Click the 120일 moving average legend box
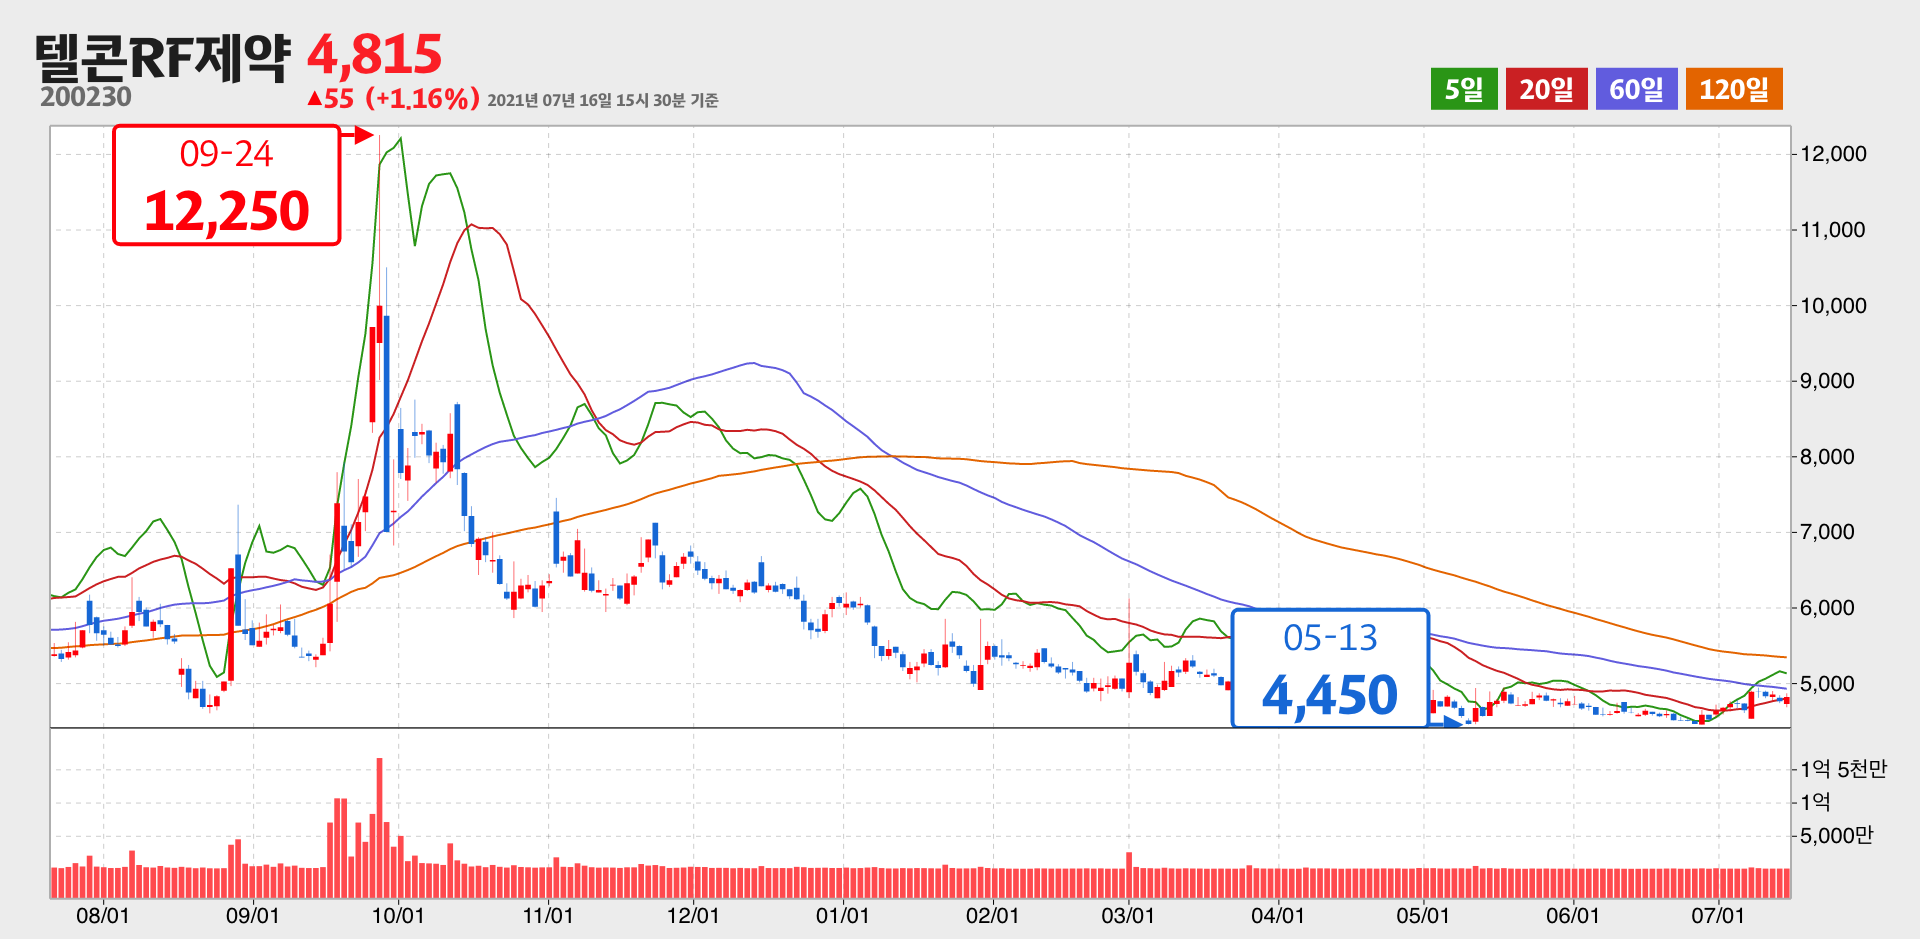Viewport: 1920px width, 939px height. pos(1734,89)
